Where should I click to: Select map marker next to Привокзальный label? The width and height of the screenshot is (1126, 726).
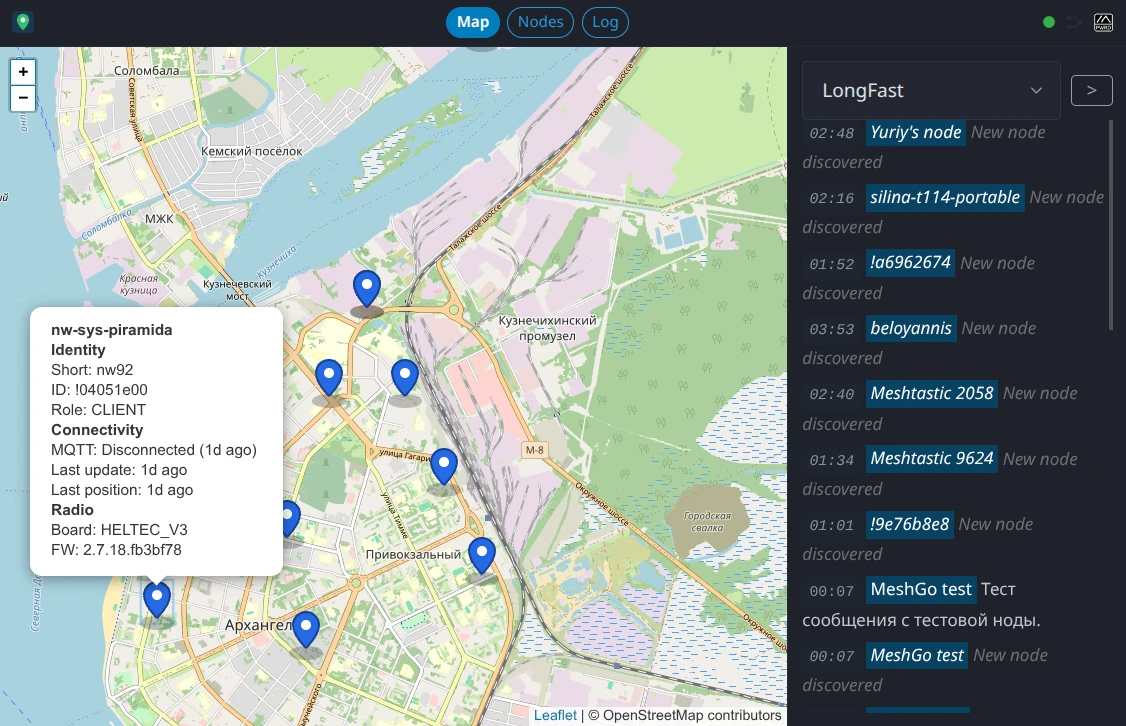point(482,556)
